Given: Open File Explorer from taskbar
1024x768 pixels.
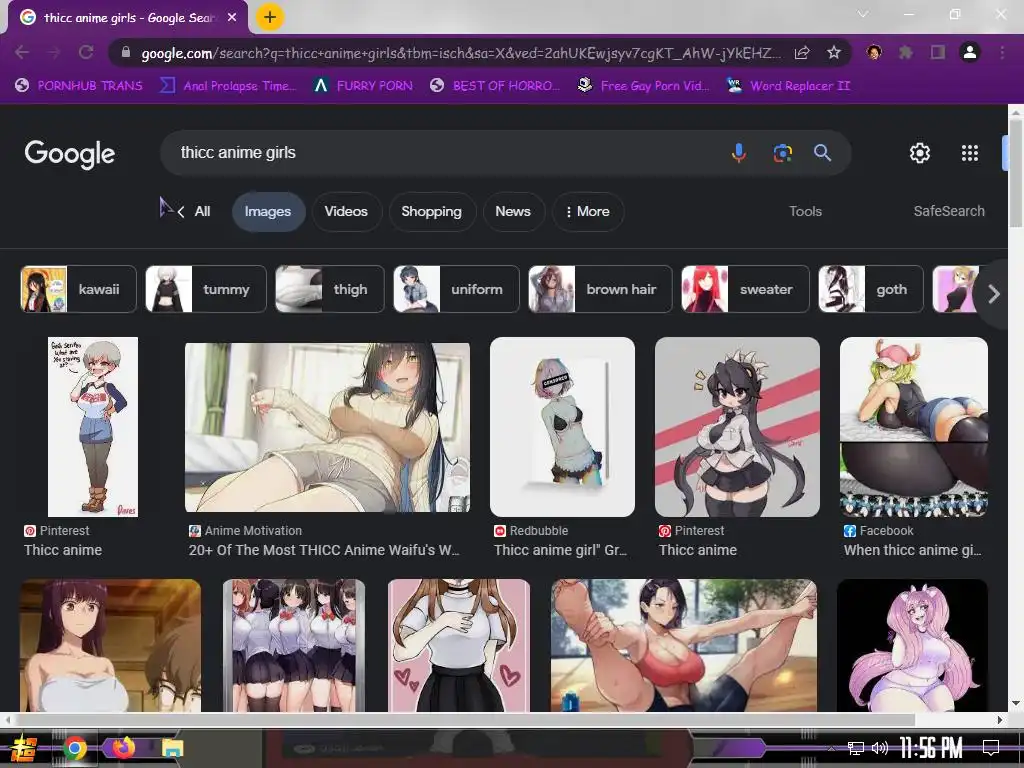Looking at the screenshot, I should pyautogui.click(x=173, y=748).
